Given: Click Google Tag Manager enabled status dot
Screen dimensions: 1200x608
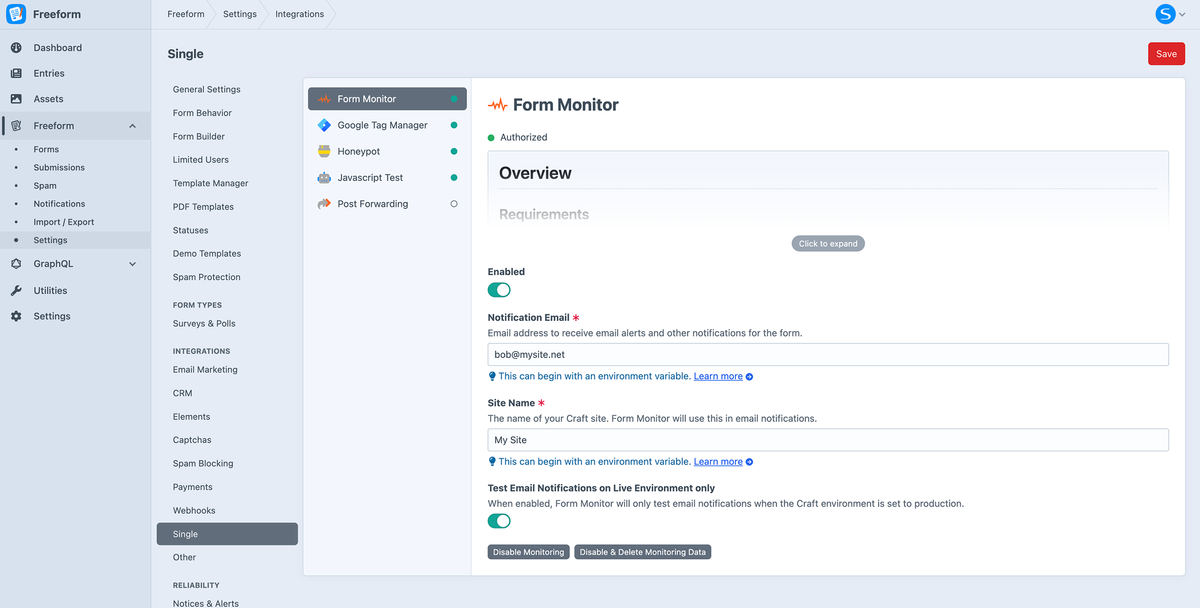Looking at the screenshot, I should (x=454, y=125).
